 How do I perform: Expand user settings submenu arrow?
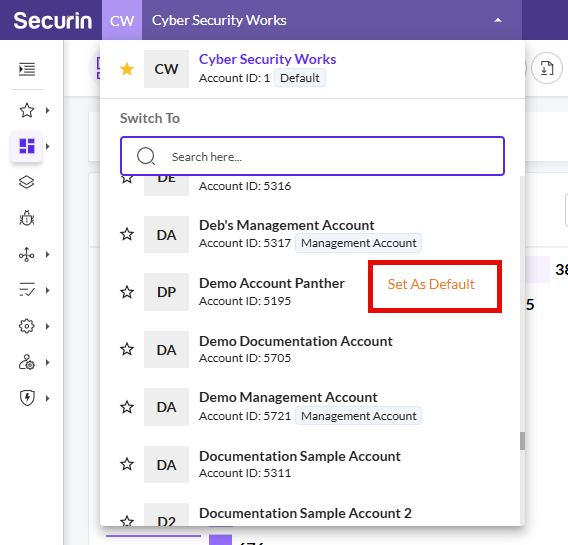(x=47, y=362)
